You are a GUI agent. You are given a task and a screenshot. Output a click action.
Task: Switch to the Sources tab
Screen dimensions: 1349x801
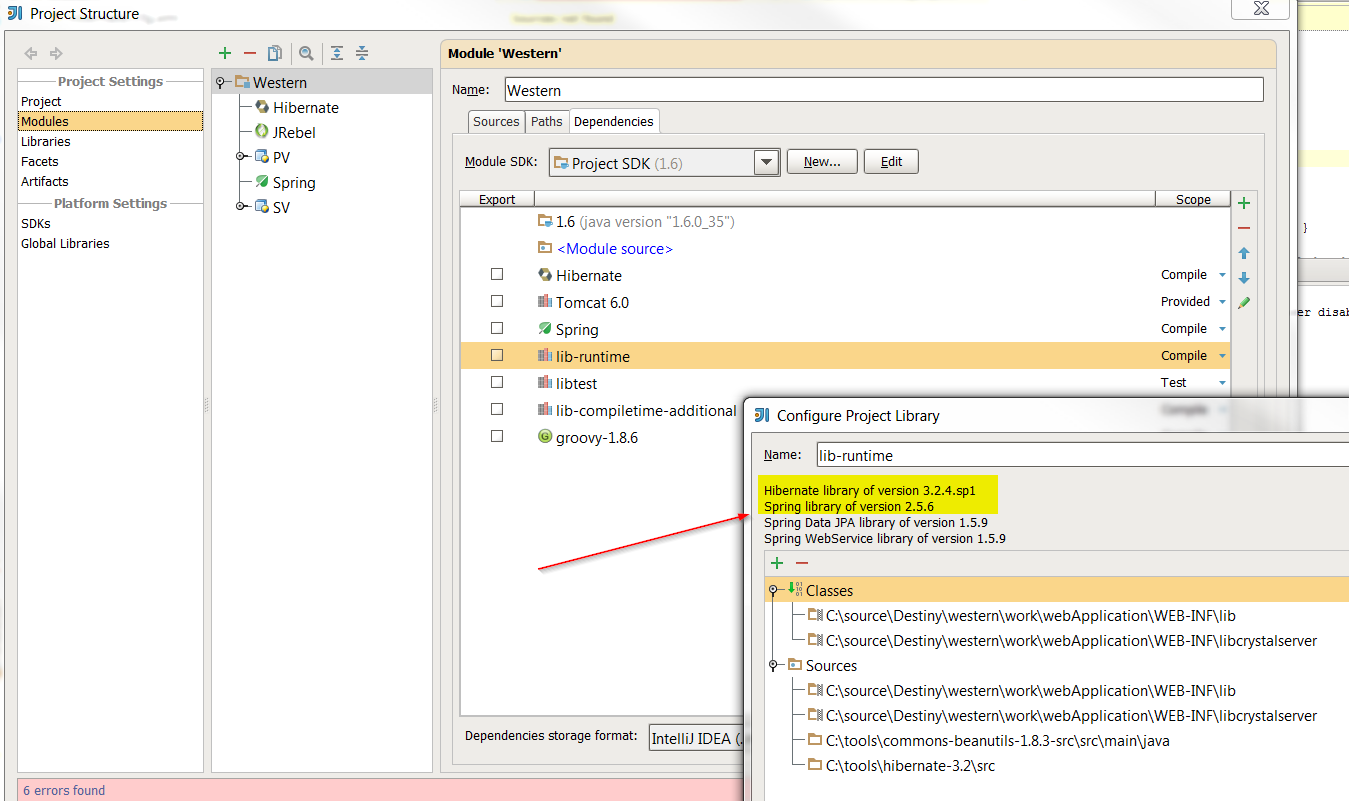[496, 121]
